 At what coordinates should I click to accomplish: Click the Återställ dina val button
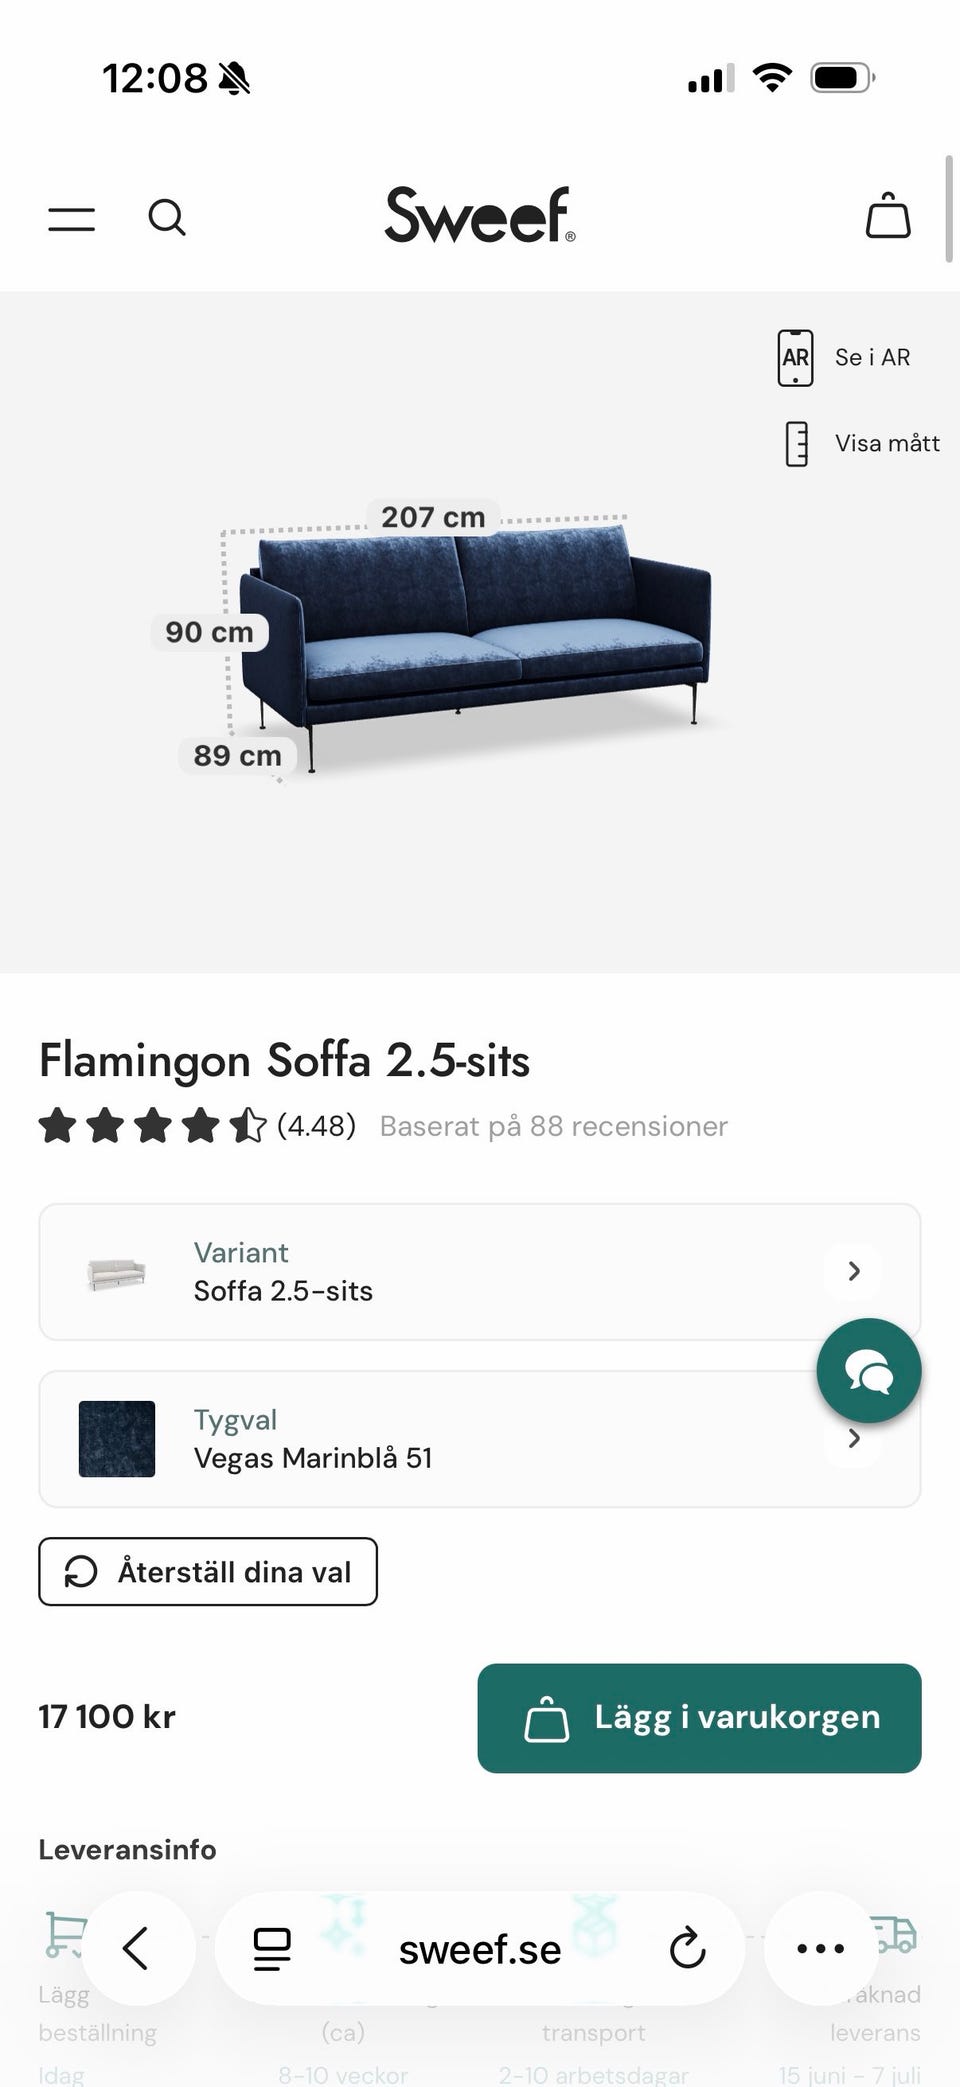208,1571
